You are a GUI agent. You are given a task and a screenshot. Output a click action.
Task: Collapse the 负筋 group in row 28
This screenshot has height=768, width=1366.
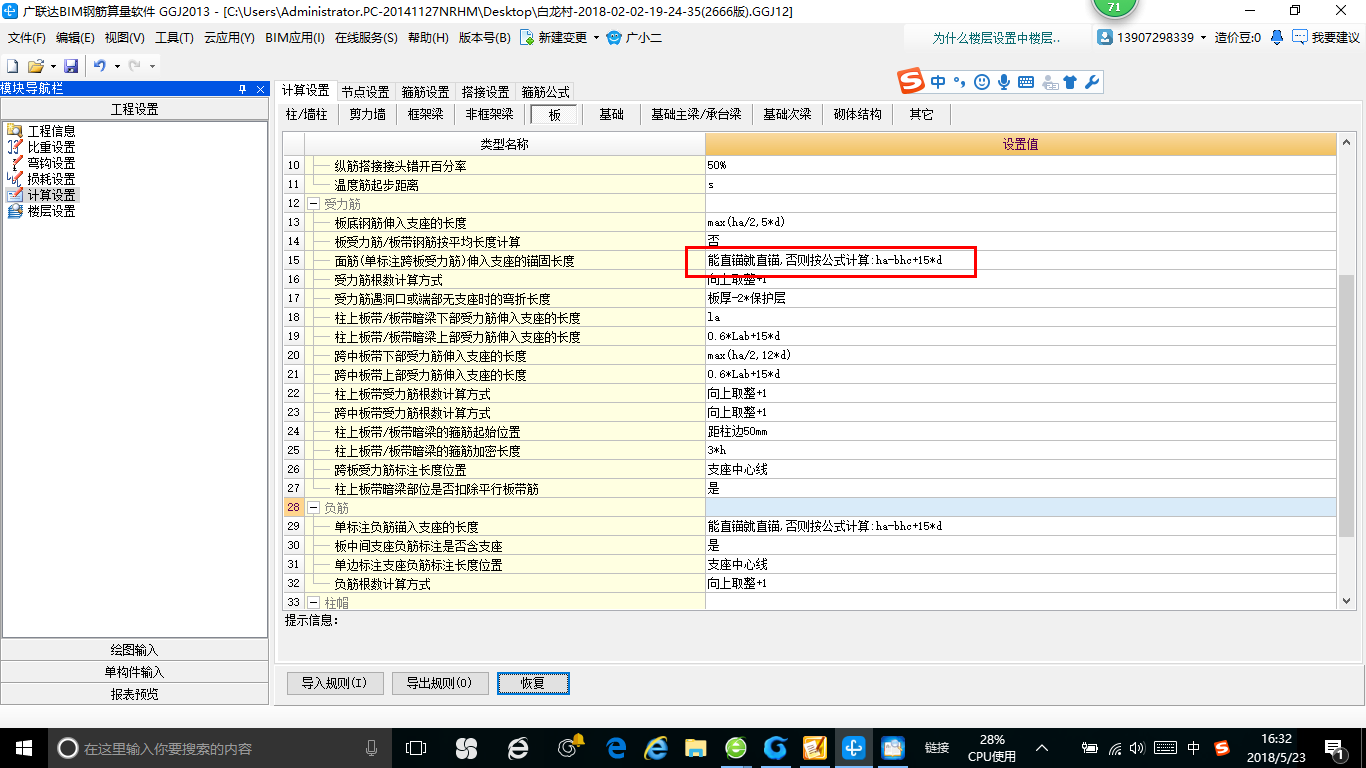click(313, 508)
